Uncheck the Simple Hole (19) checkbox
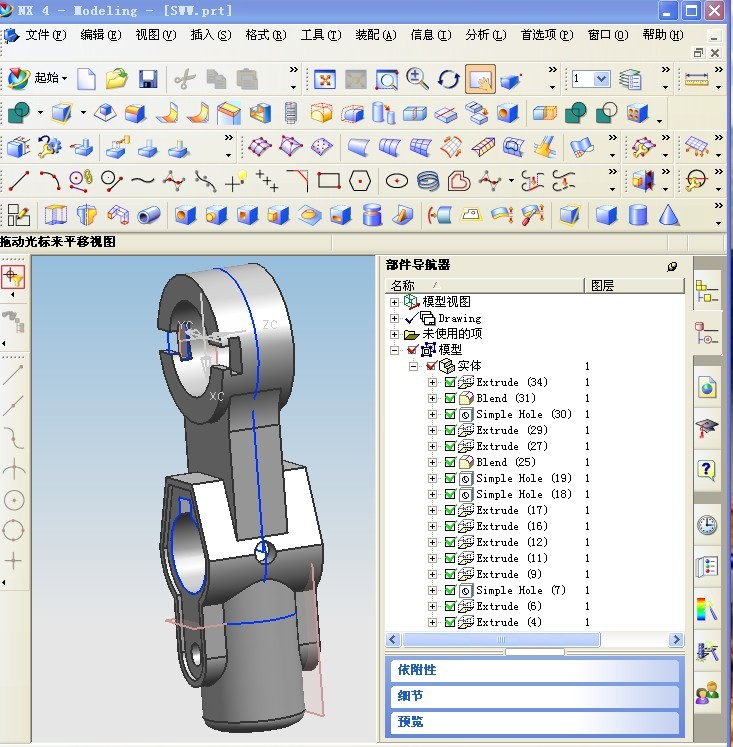 pos(450,478)
